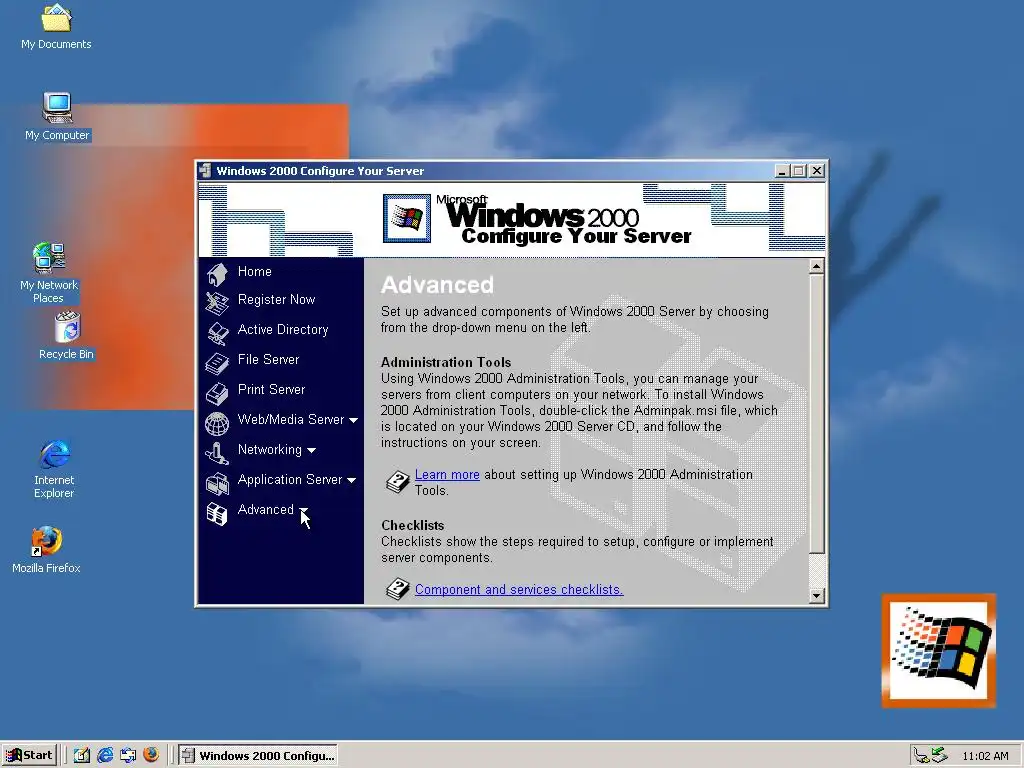Viewport: 1024px width, 768px height.
Task: Close the Configure Your Server window
Action: click(817, 171)
